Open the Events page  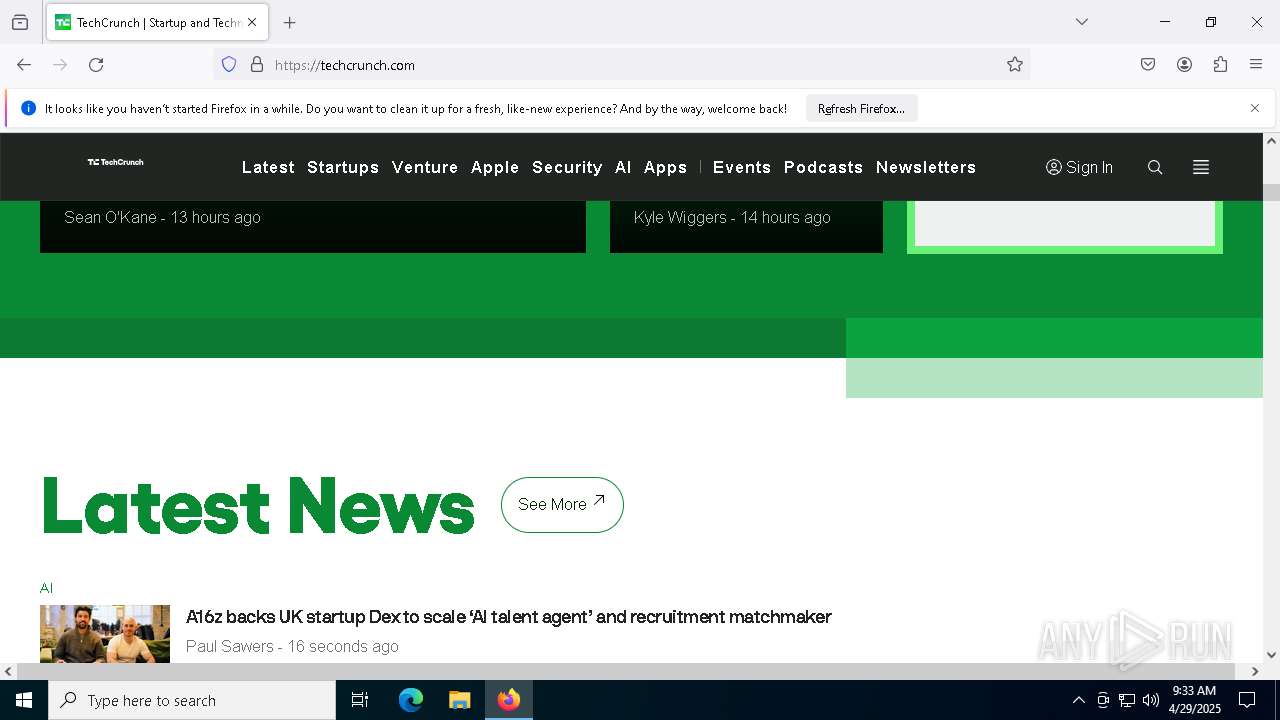(x=742, y=167)
